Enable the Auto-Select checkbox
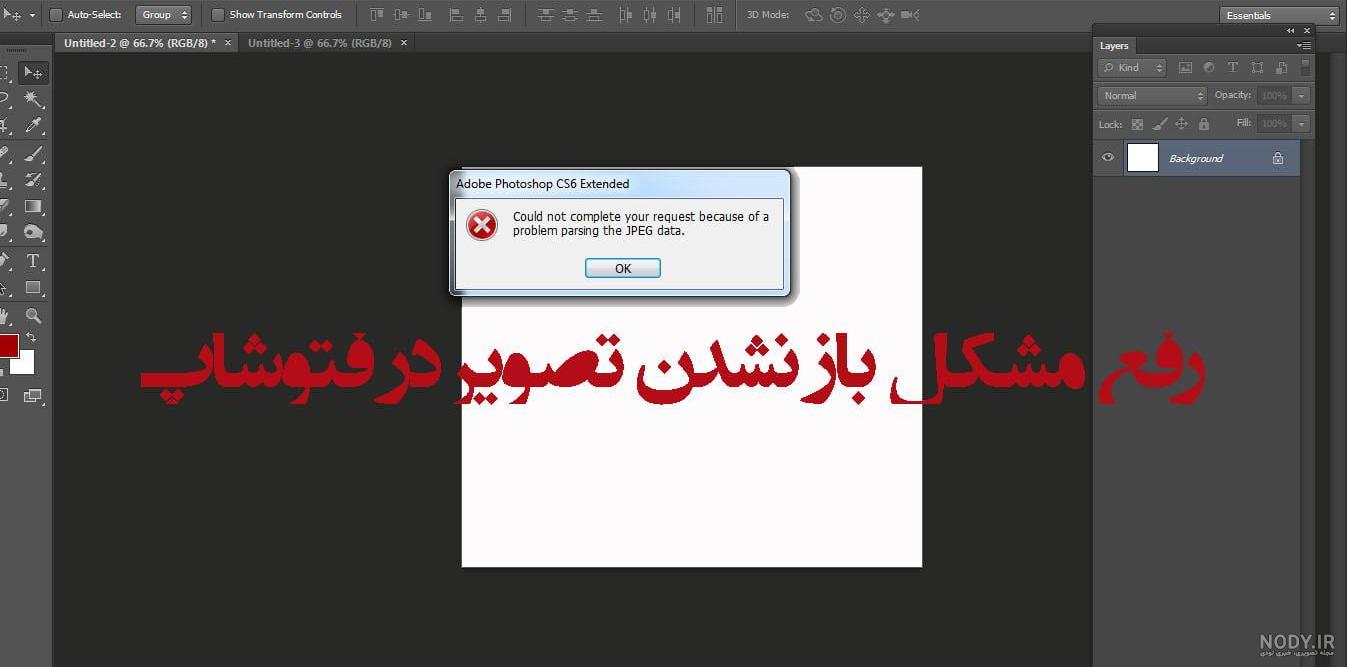This screenshot has width=1347, height=667. click(56, 15)
